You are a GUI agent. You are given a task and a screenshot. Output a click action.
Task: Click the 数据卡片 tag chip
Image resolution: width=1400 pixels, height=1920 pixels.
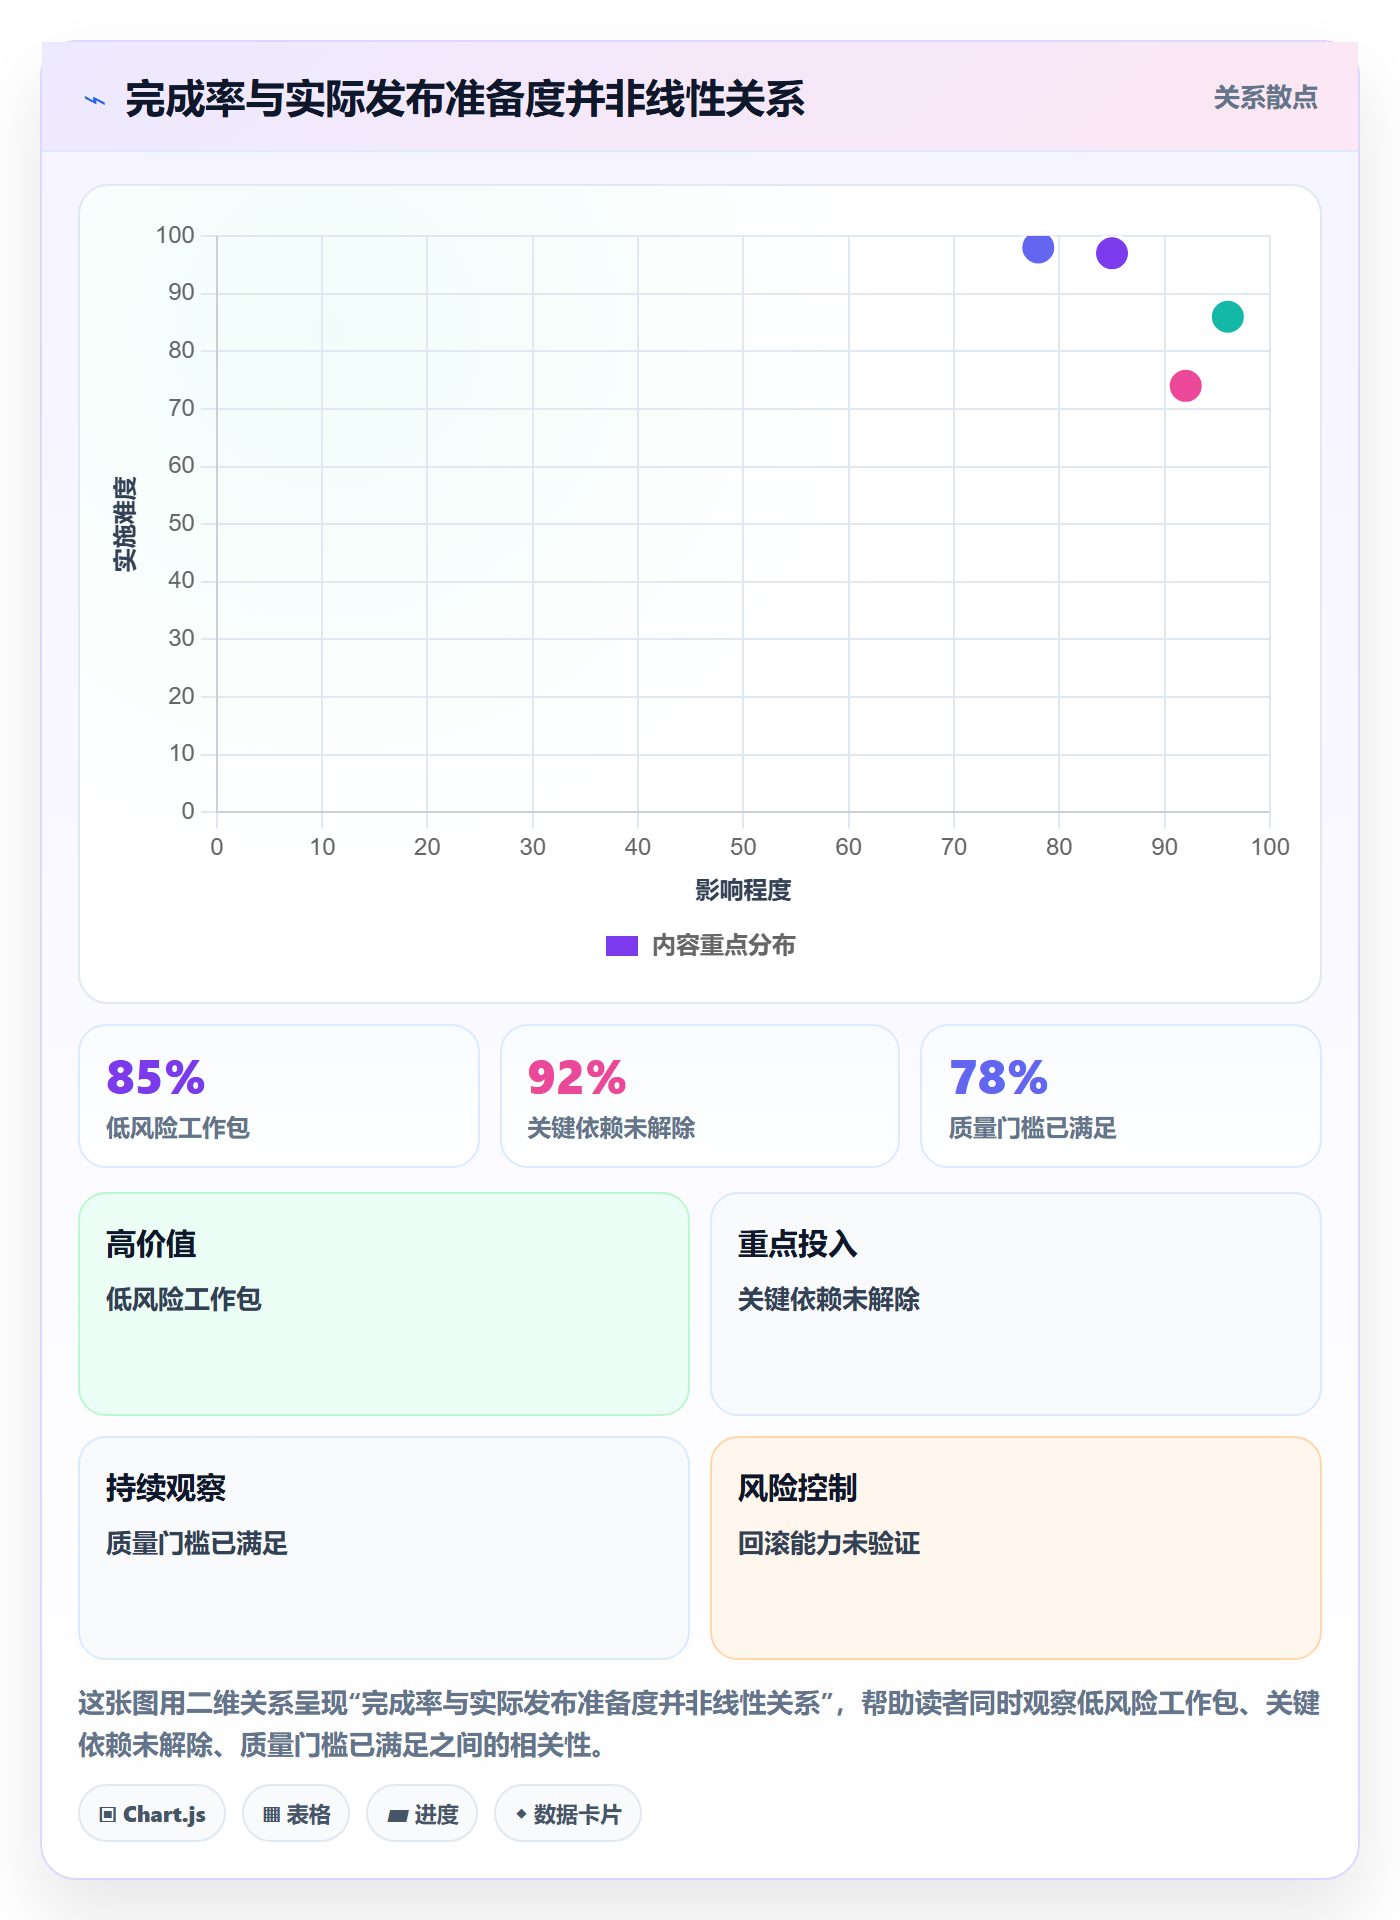point(568,1814)
